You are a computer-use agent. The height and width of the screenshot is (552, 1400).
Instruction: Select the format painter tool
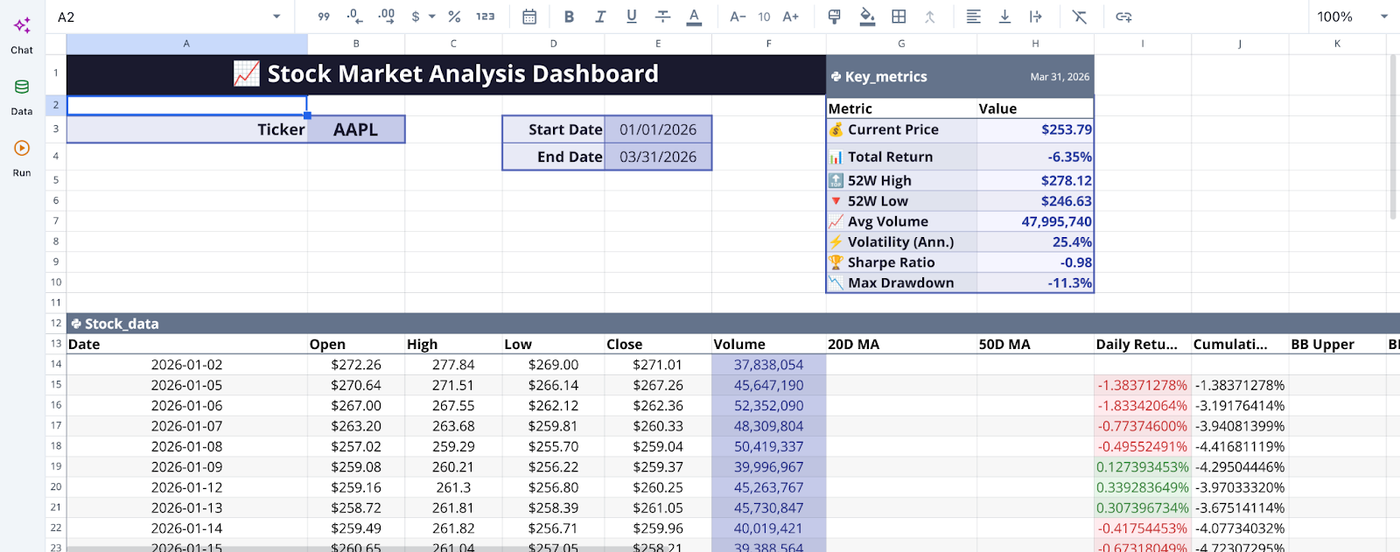coord(835,16)
